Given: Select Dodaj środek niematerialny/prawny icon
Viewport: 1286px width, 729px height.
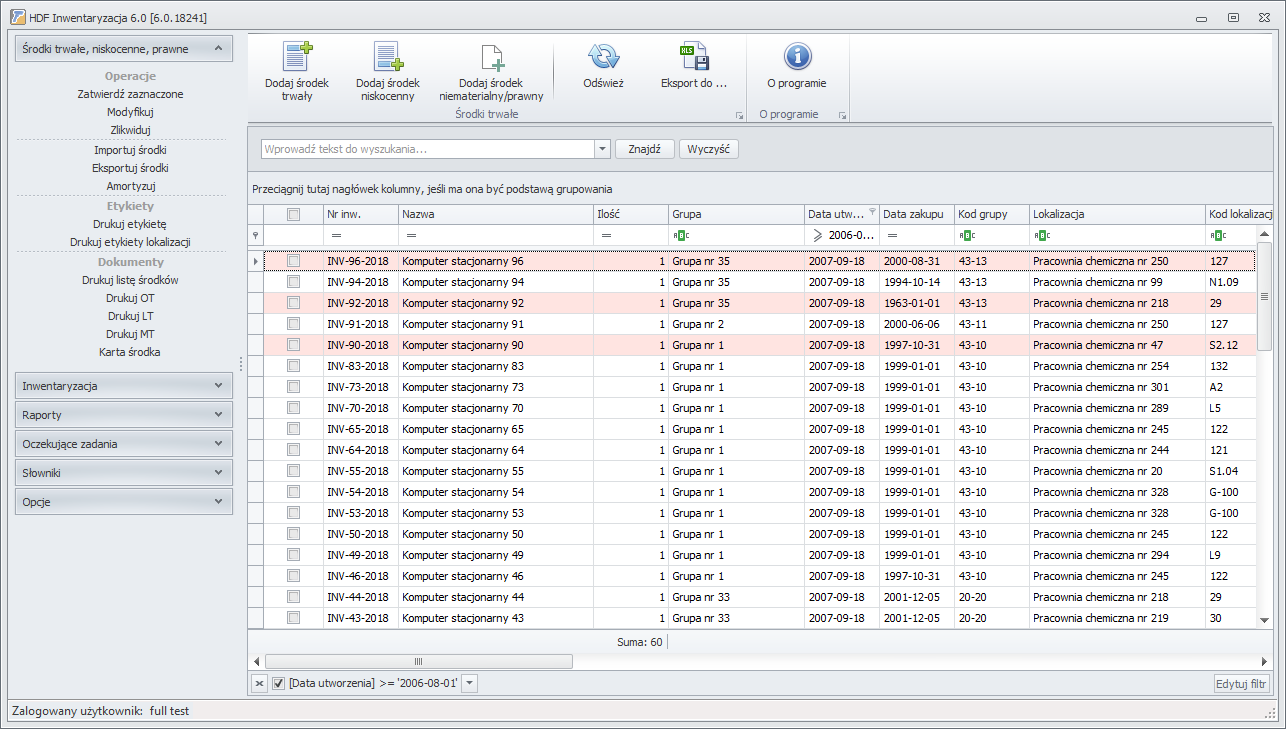Looking at the screenshot, I should coord(491,57).
